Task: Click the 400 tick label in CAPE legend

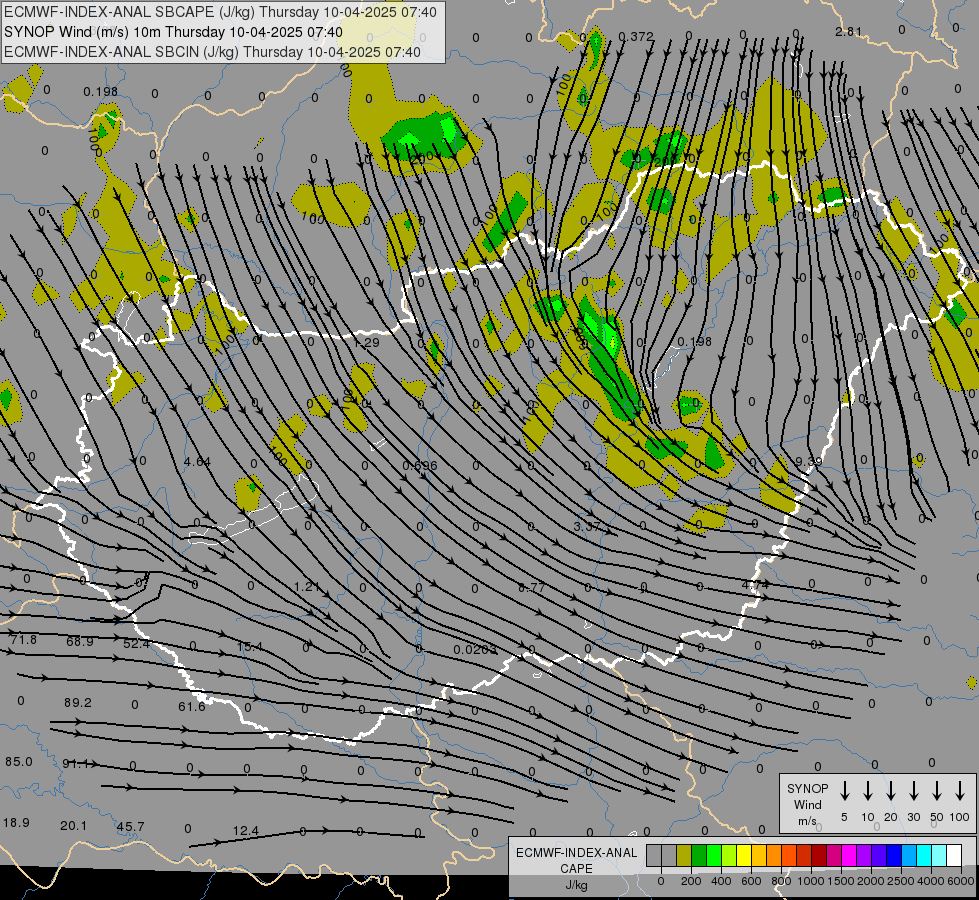Action: pos(721,881)
